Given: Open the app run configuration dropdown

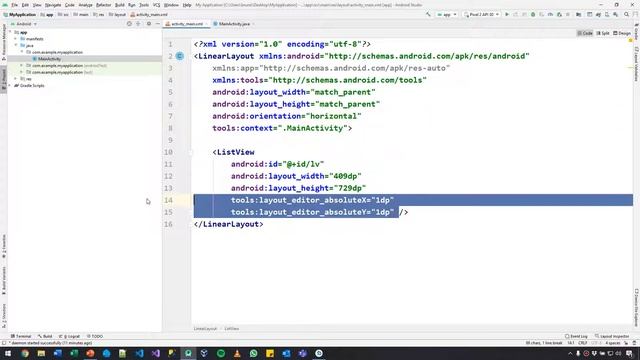Looking at the screenshot, I should point(447,14).
